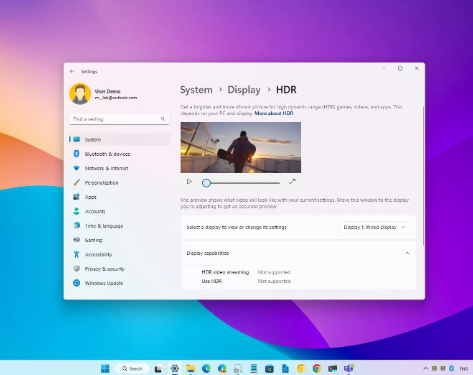Open the More about HDR link
The width and height of the screenshot is (473, 375).
click(274, 113)
